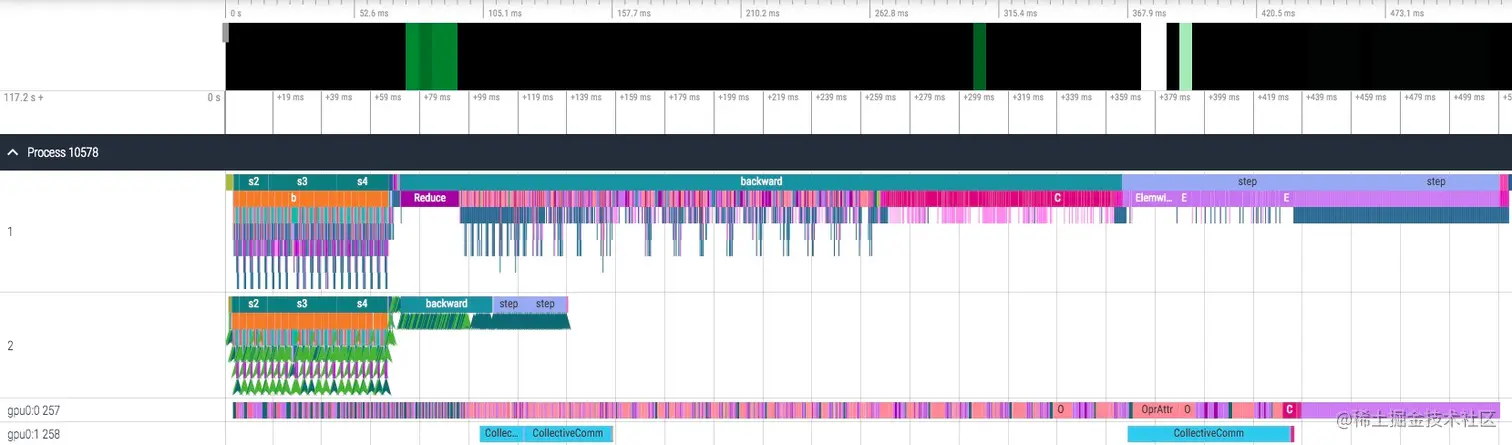Select the CollectiveComm slice near 139 ms on gpu0:1
This screenshot has height=445, width=1512.
568,433
